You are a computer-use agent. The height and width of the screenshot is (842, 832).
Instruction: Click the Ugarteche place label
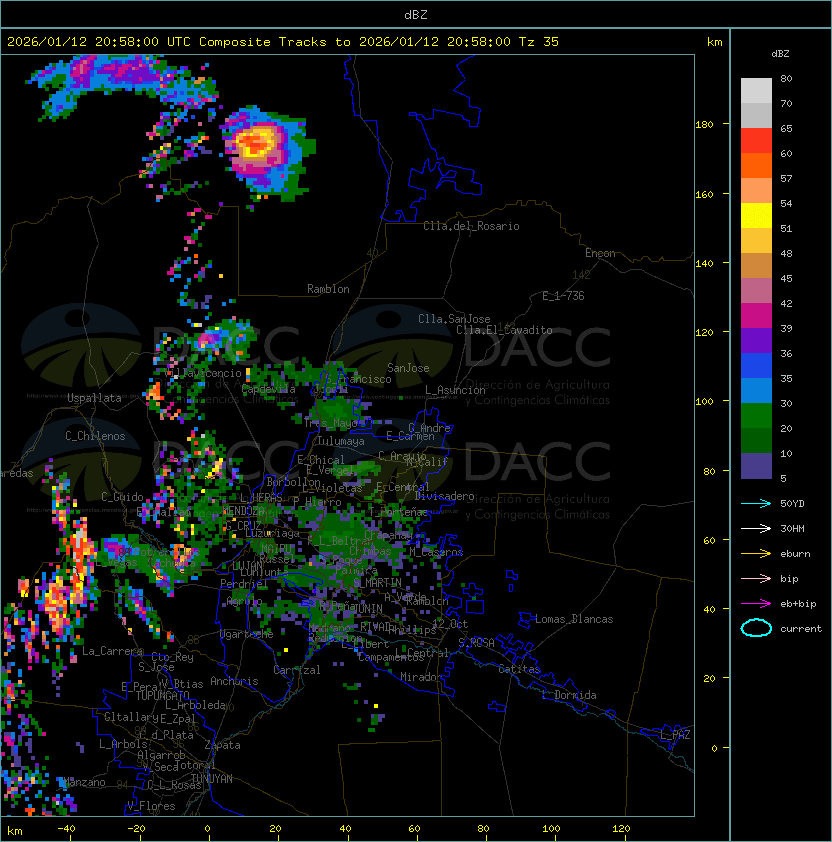pyautogui.click(x=247, y=634)
